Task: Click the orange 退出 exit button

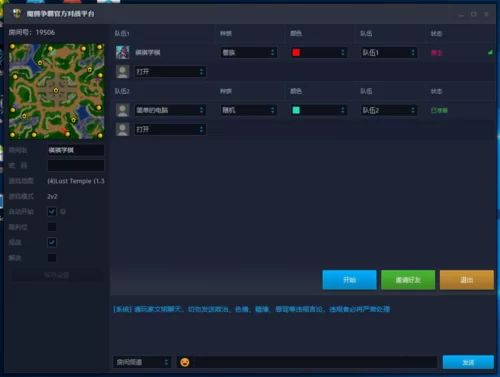Action: [467, 280]
